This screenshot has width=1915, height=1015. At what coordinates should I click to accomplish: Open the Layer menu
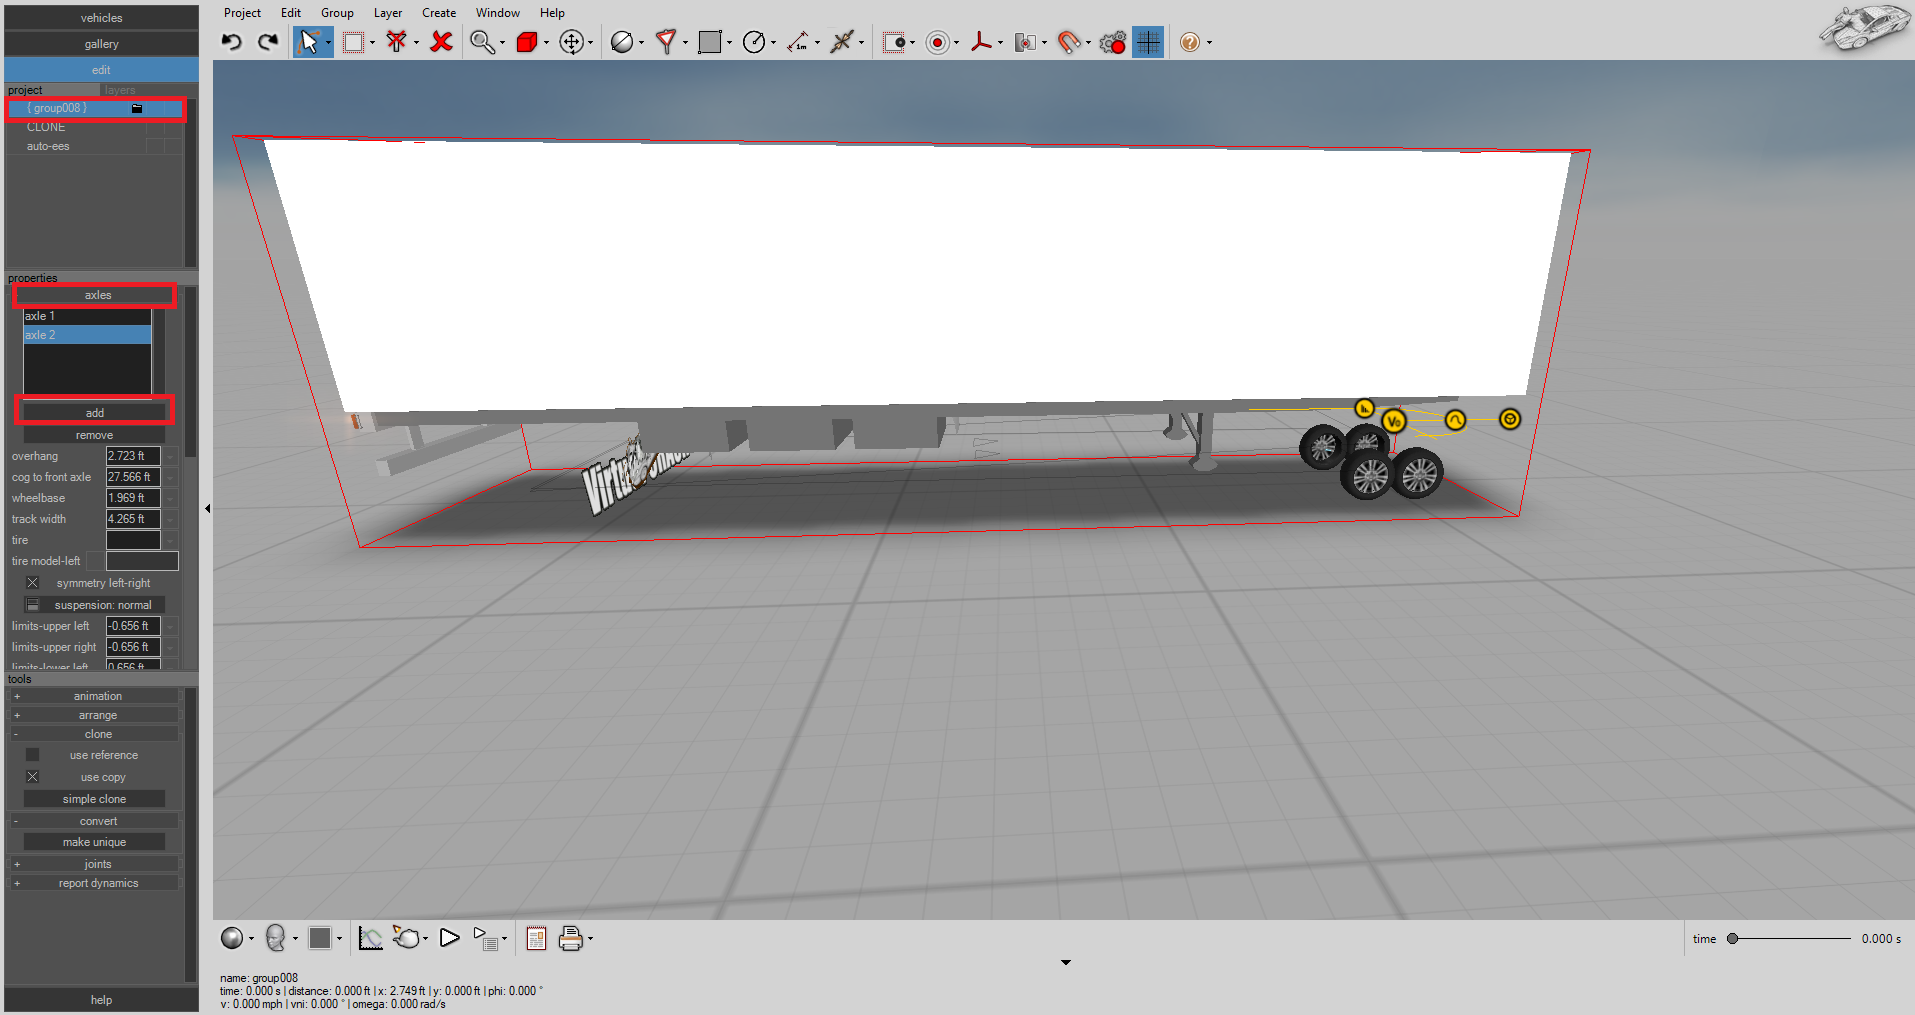pos(388,13)
